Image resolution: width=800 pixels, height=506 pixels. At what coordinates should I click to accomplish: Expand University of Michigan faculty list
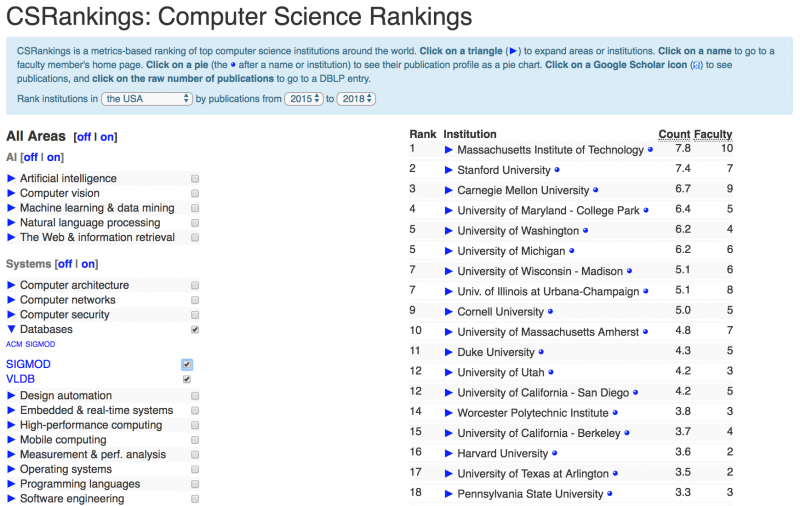pos(449,251)
